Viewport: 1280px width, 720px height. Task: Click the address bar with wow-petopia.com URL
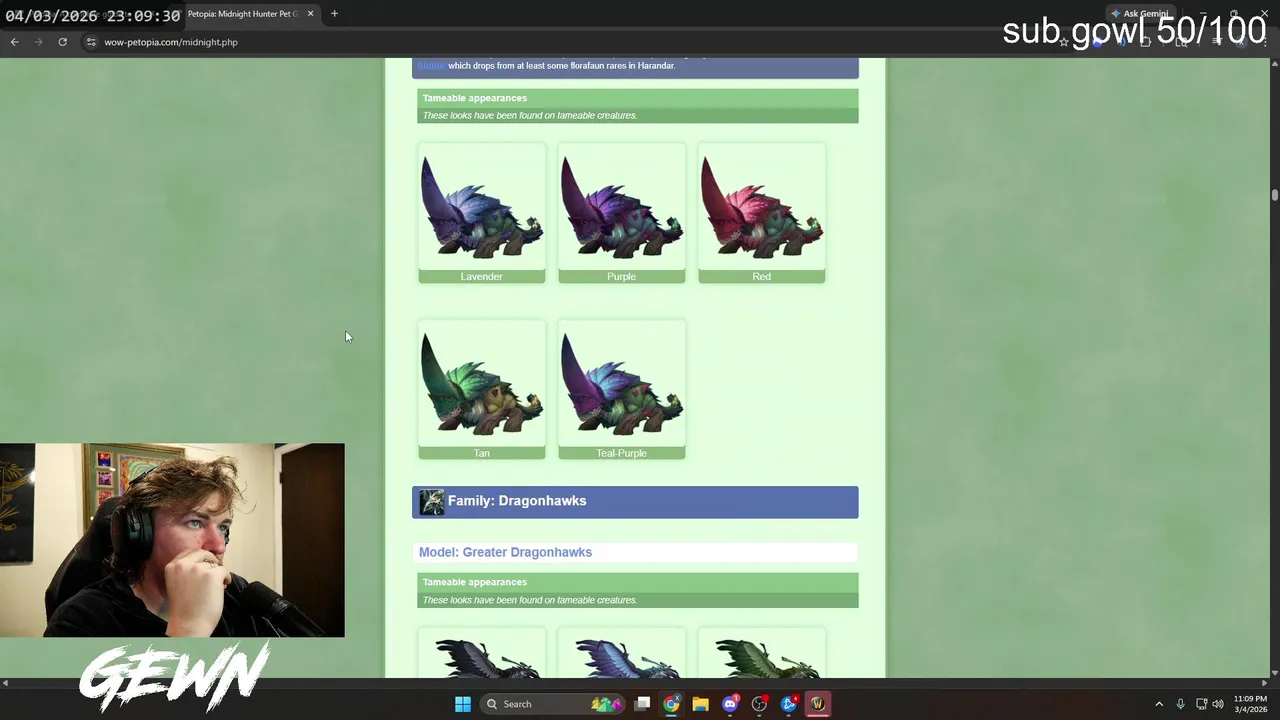click(170, 42)
